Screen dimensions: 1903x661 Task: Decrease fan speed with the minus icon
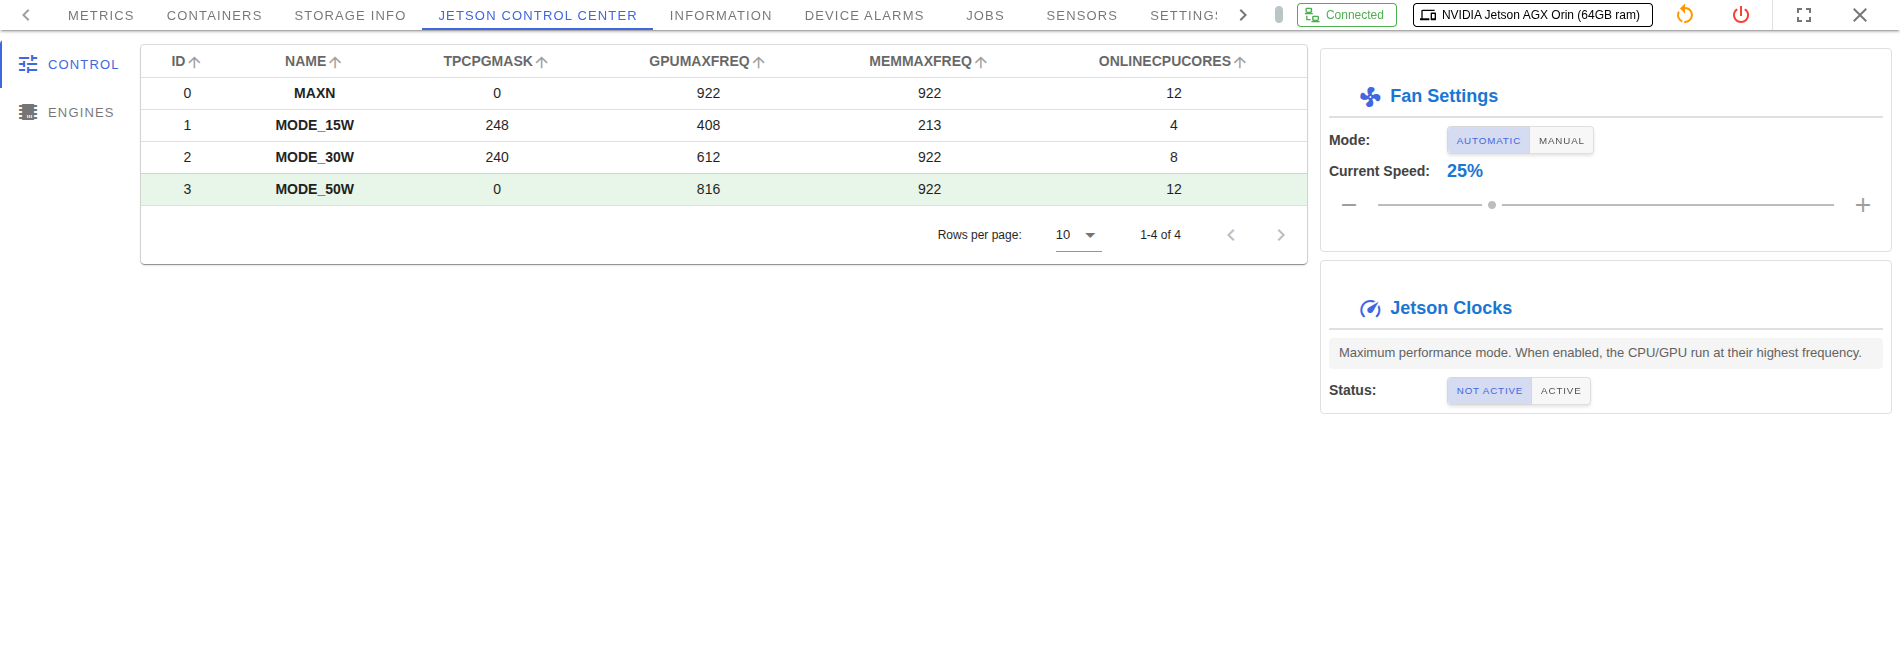click(1349, 205)
